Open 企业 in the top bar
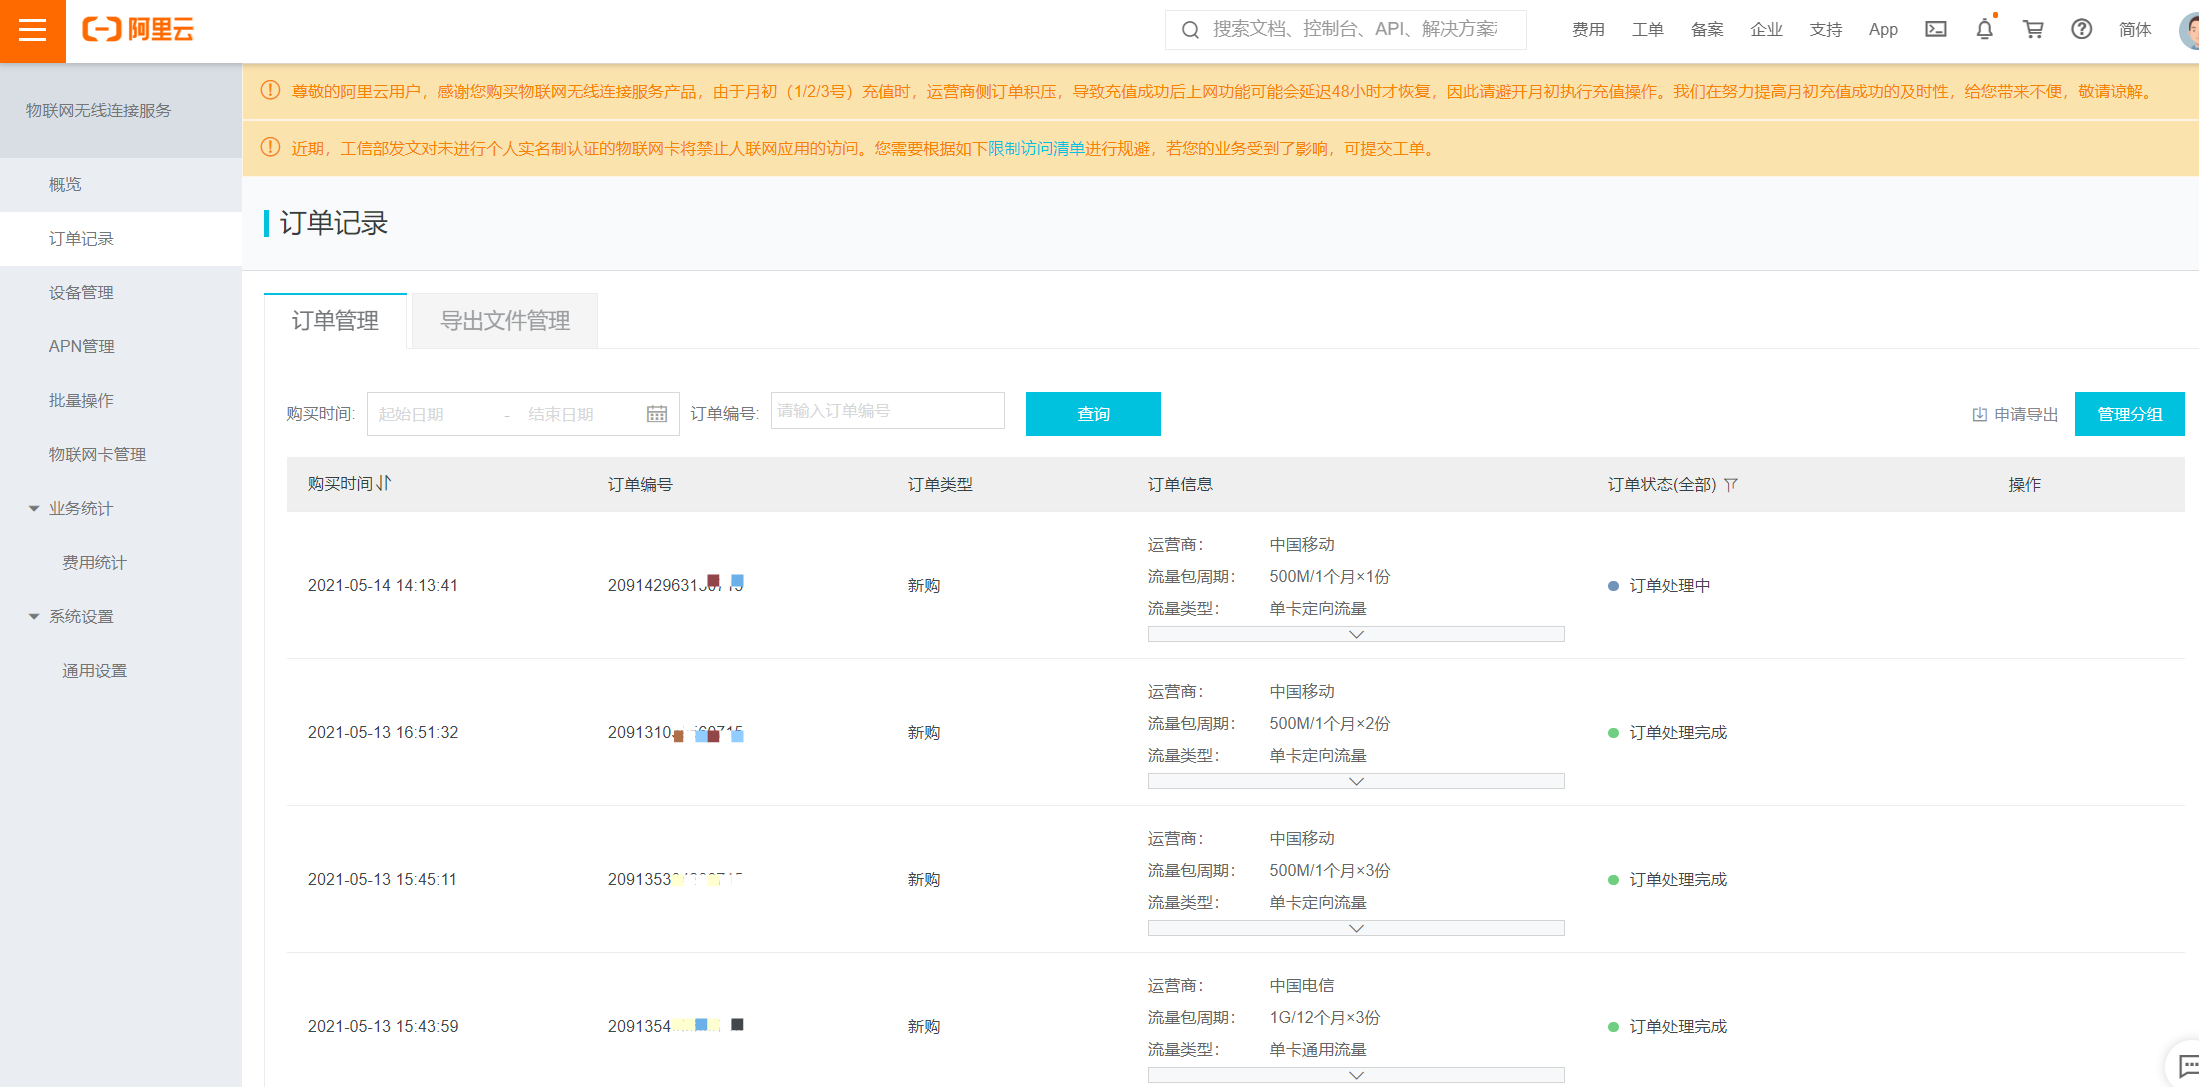2199x1087 pixels. coord(1767,30)
